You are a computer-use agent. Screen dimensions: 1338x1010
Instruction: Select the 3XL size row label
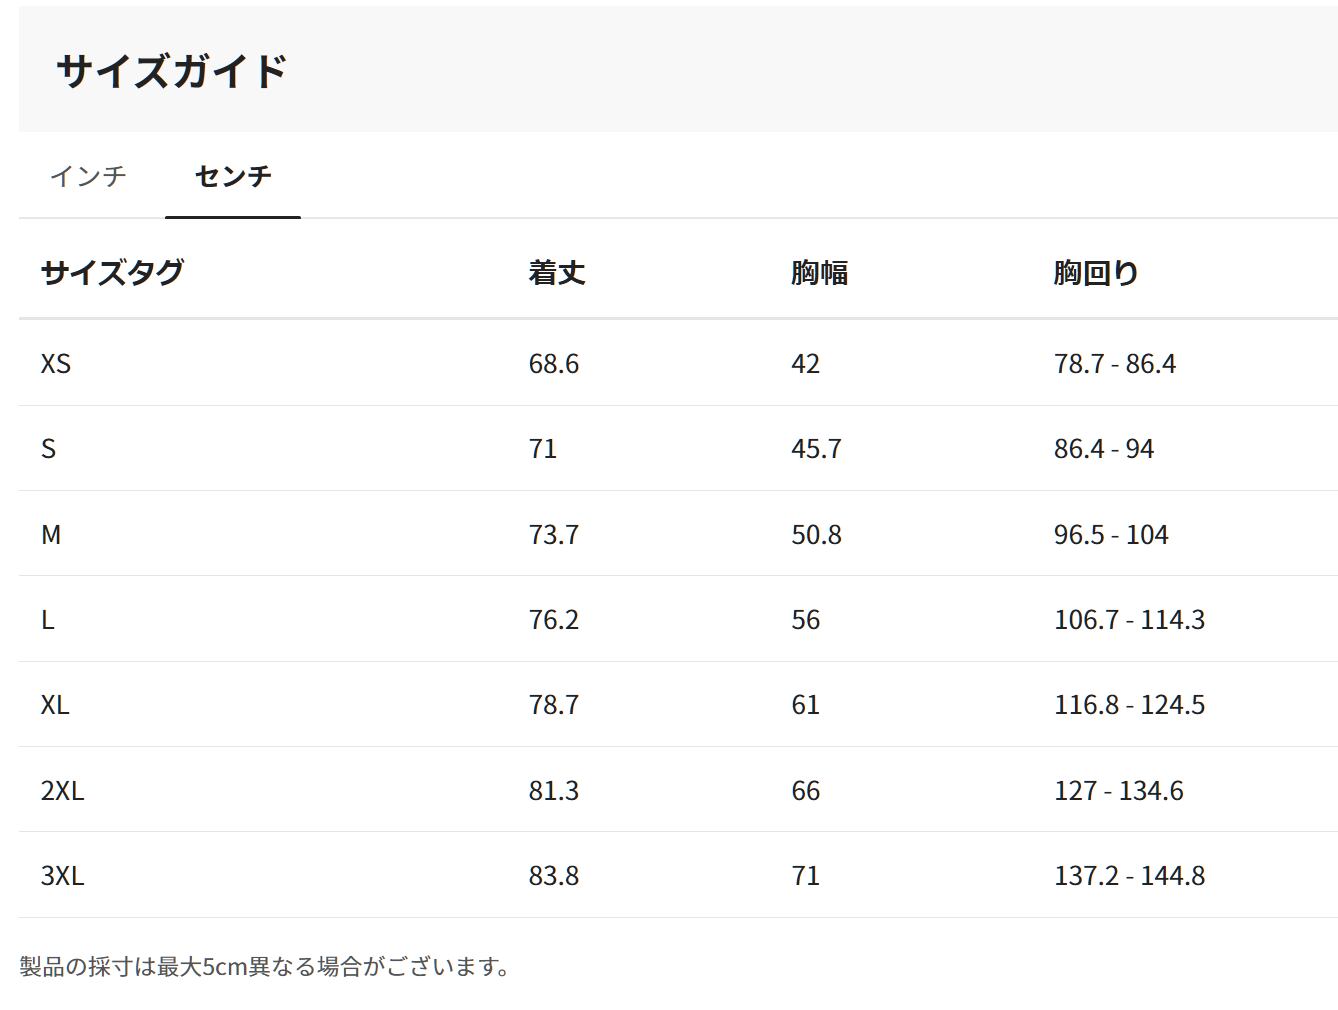point(62,876)
